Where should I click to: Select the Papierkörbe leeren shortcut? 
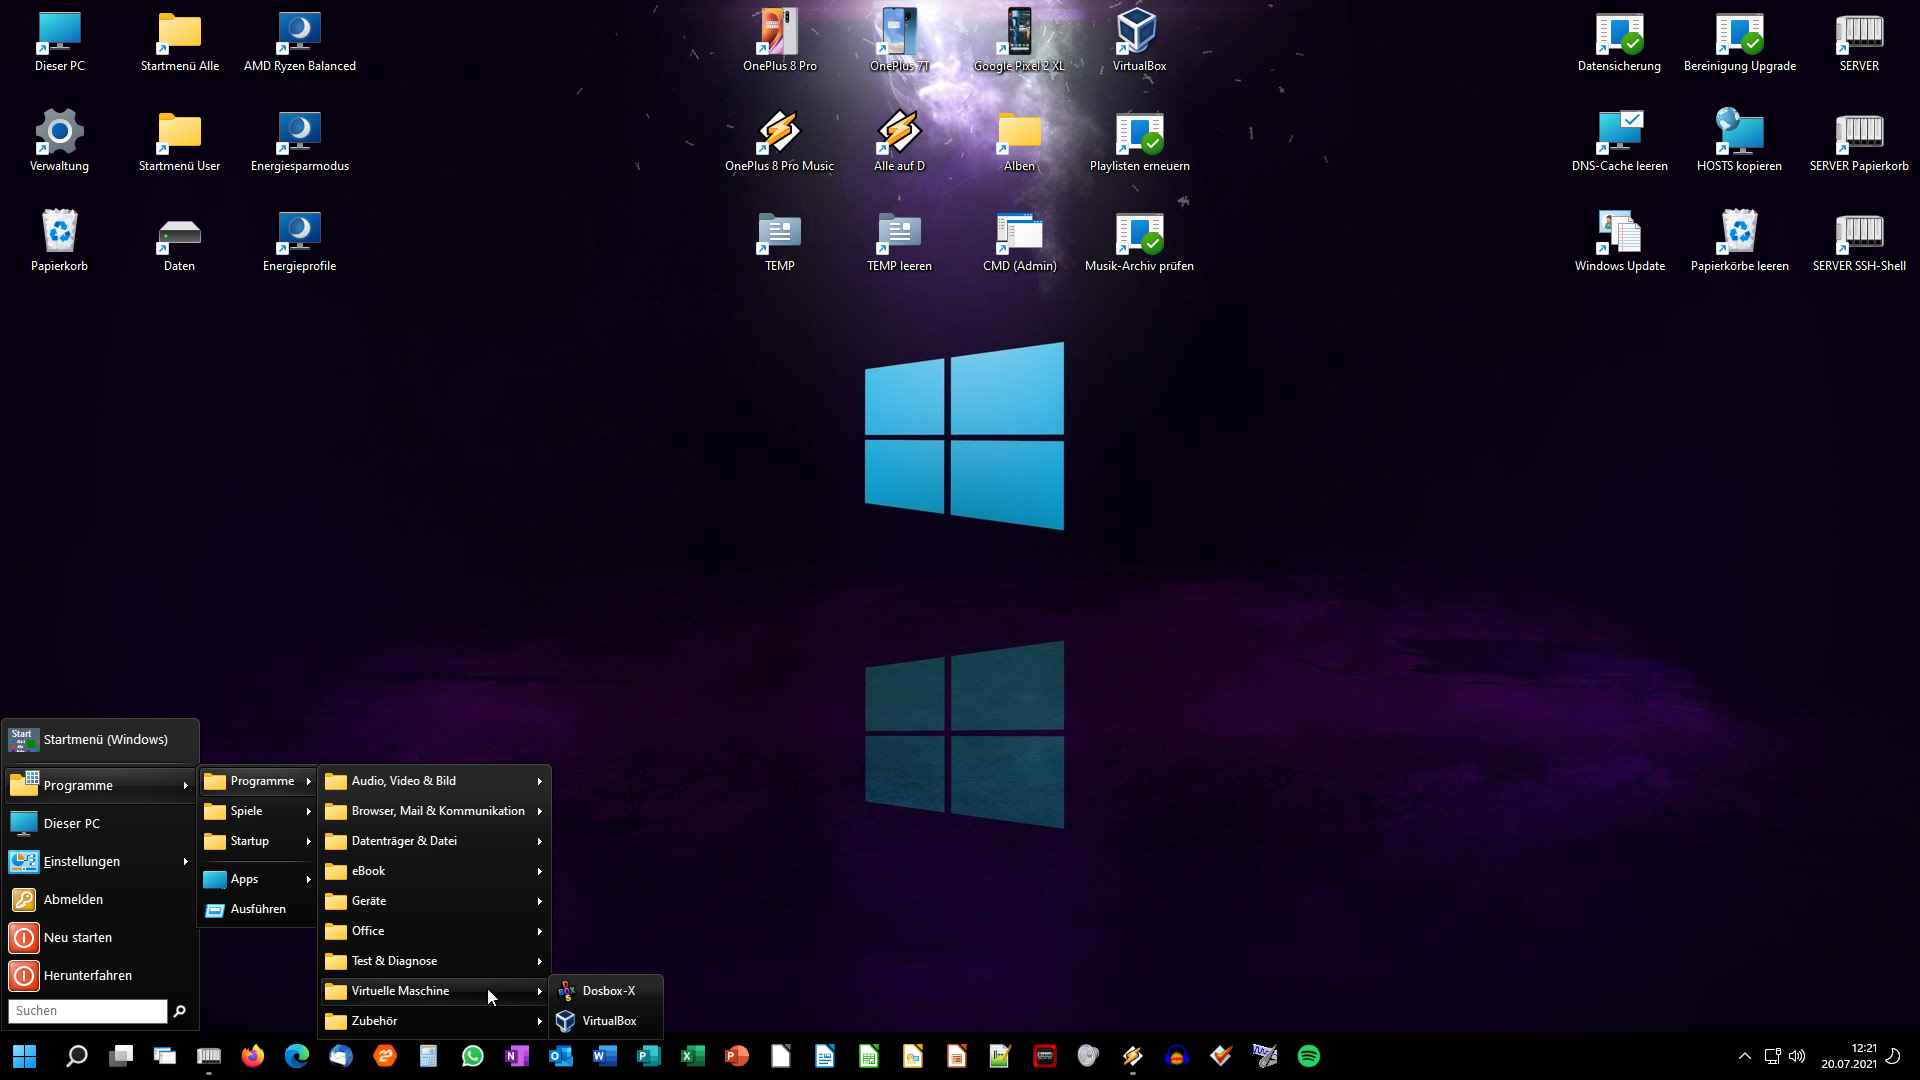click(1740, 242)
